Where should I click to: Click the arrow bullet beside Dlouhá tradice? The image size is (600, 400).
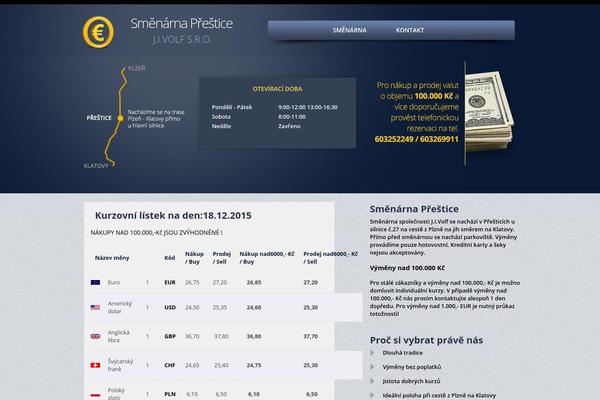tap(372, 353)
